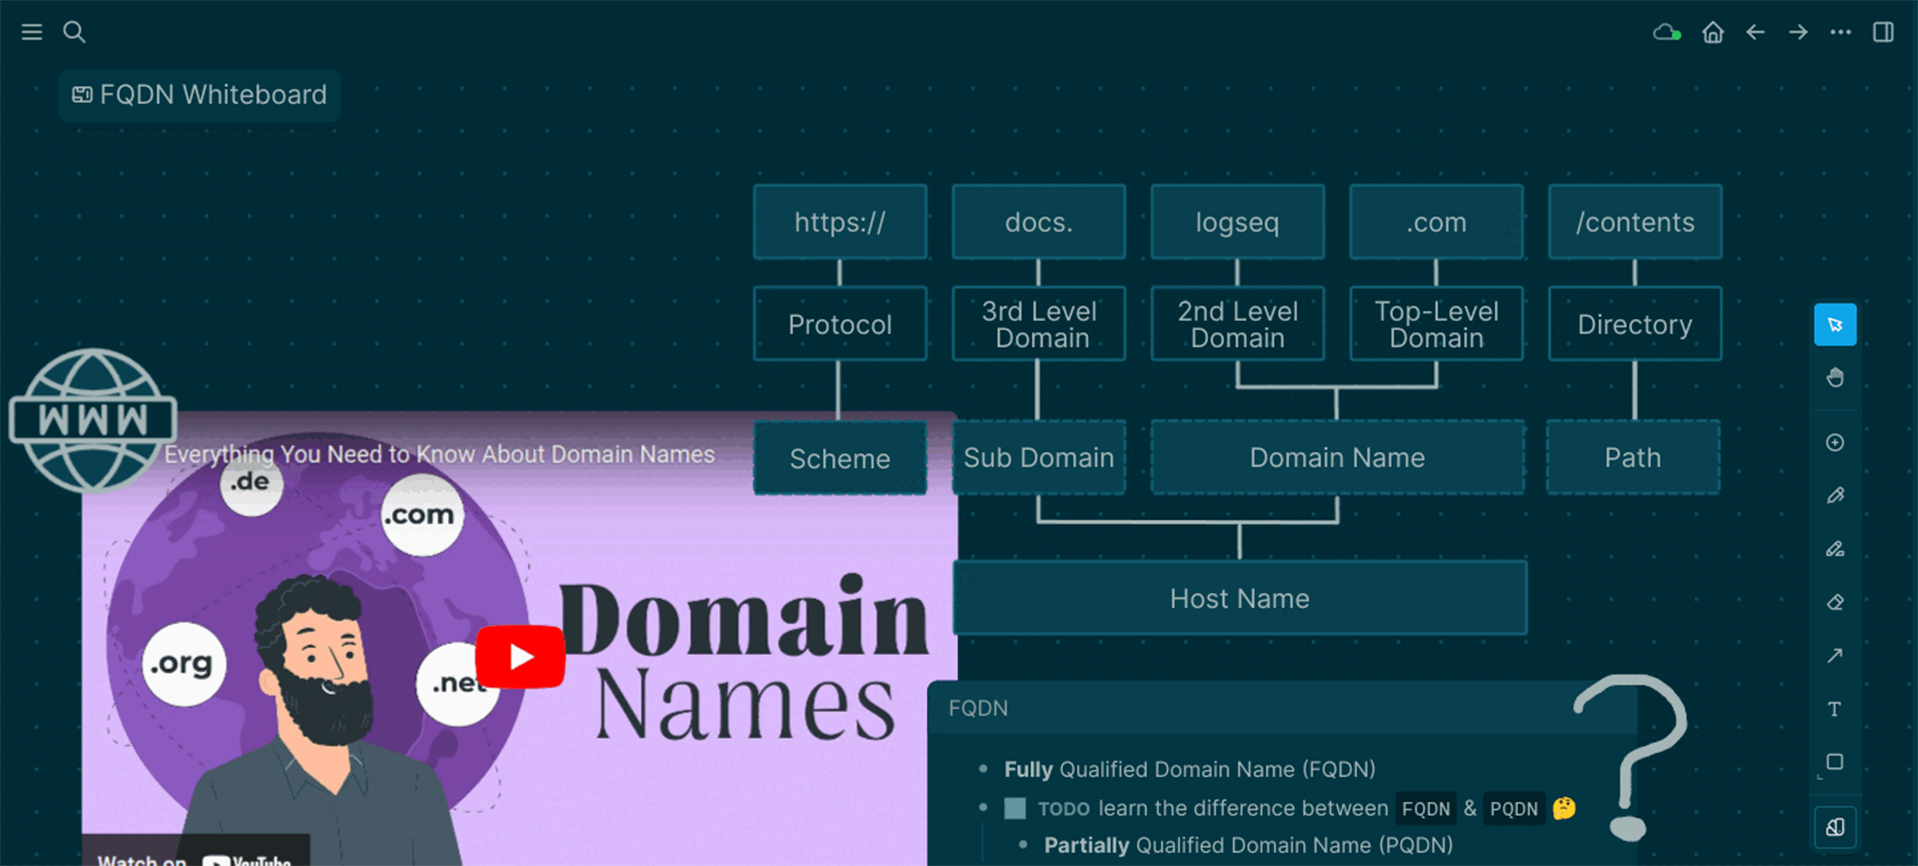Open the three-dots more menu

[1841, 32]
